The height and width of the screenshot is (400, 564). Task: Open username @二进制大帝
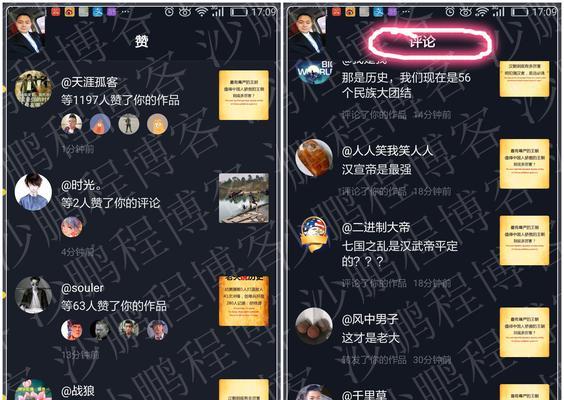[376, 227]
